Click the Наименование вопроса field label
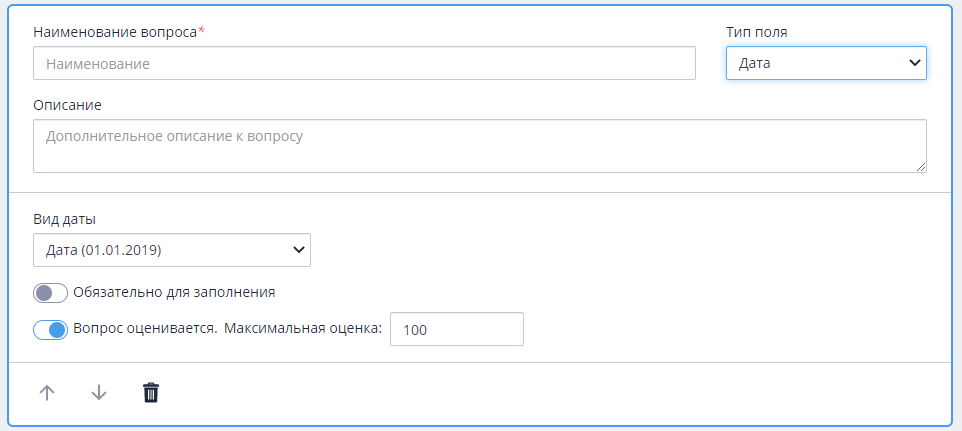This screenshot has width=962, height=431. coord(119,32)
